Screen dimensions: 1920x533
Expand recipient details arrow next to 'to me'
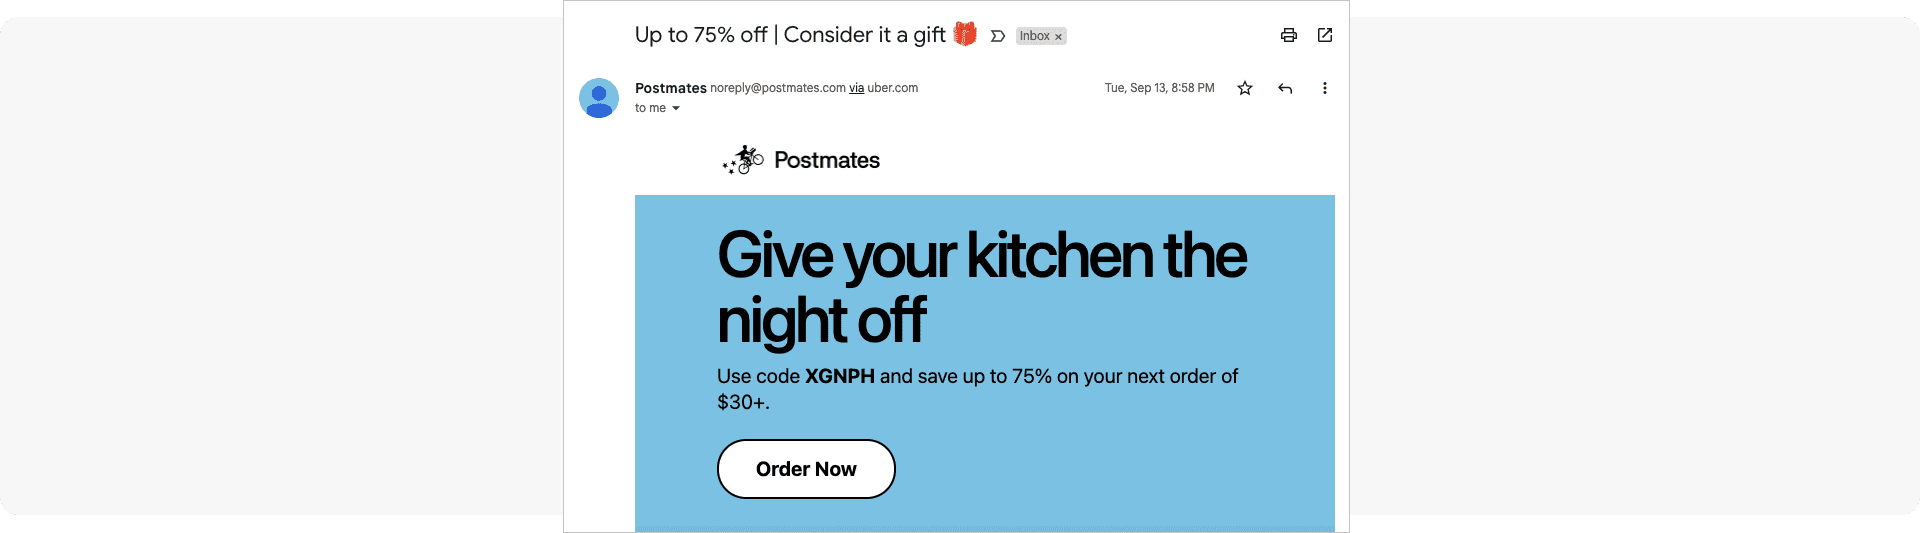(x=676, y=108)
